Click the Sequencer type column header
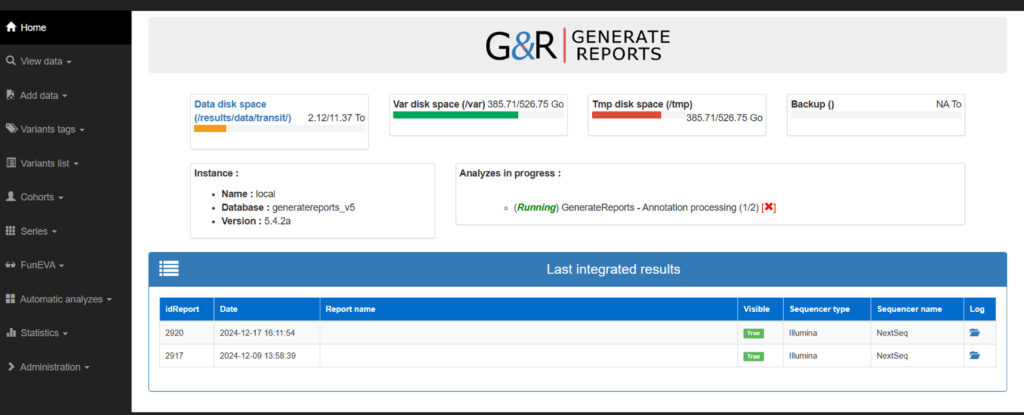The image size is (1024, 415). (x=827, y=309)
